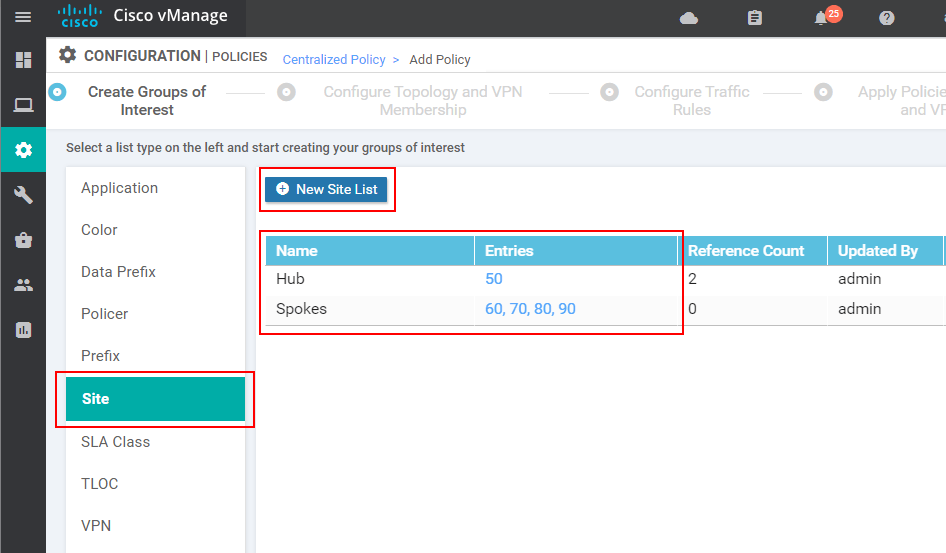Open the hamburger navigation menu
The image size is (946, 553).
22,17
